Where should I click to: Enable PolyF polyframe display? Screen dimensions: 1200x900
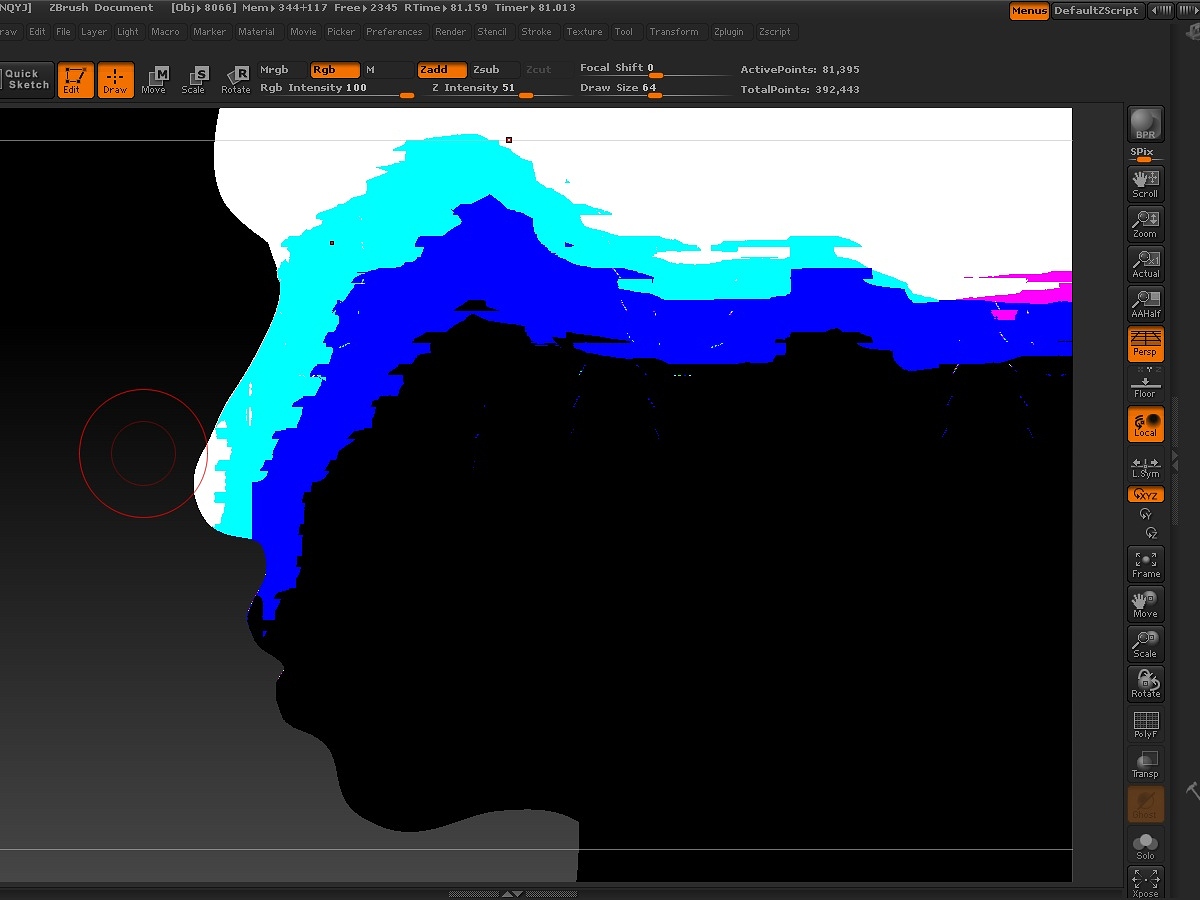pos(1145,724)
